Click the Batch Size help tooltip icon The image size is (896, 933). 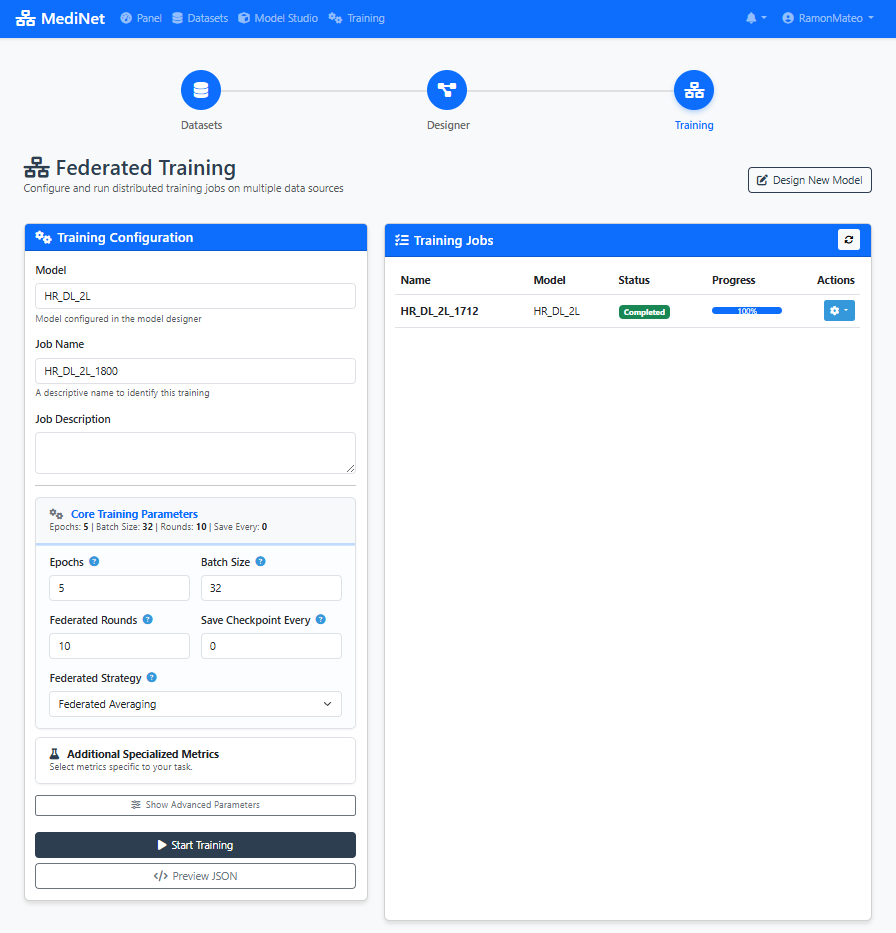[260, 561]
